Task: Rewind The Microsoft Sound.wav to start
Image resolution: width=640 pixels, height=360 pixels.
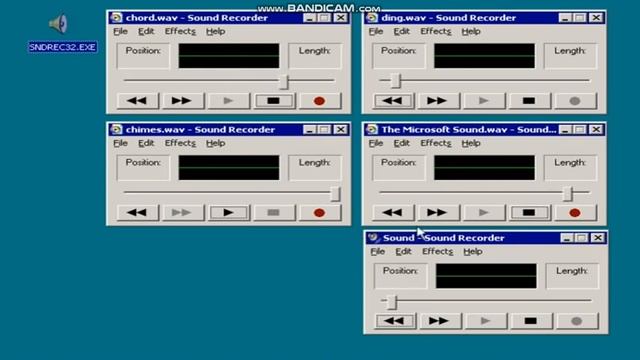Action: (393, 213)
